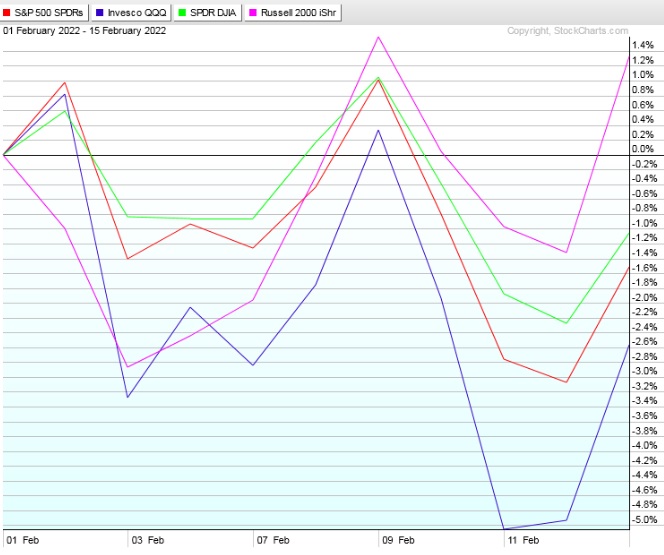Click the -2.0% y-axis label
Screen dimensions: 664x555
644,297
